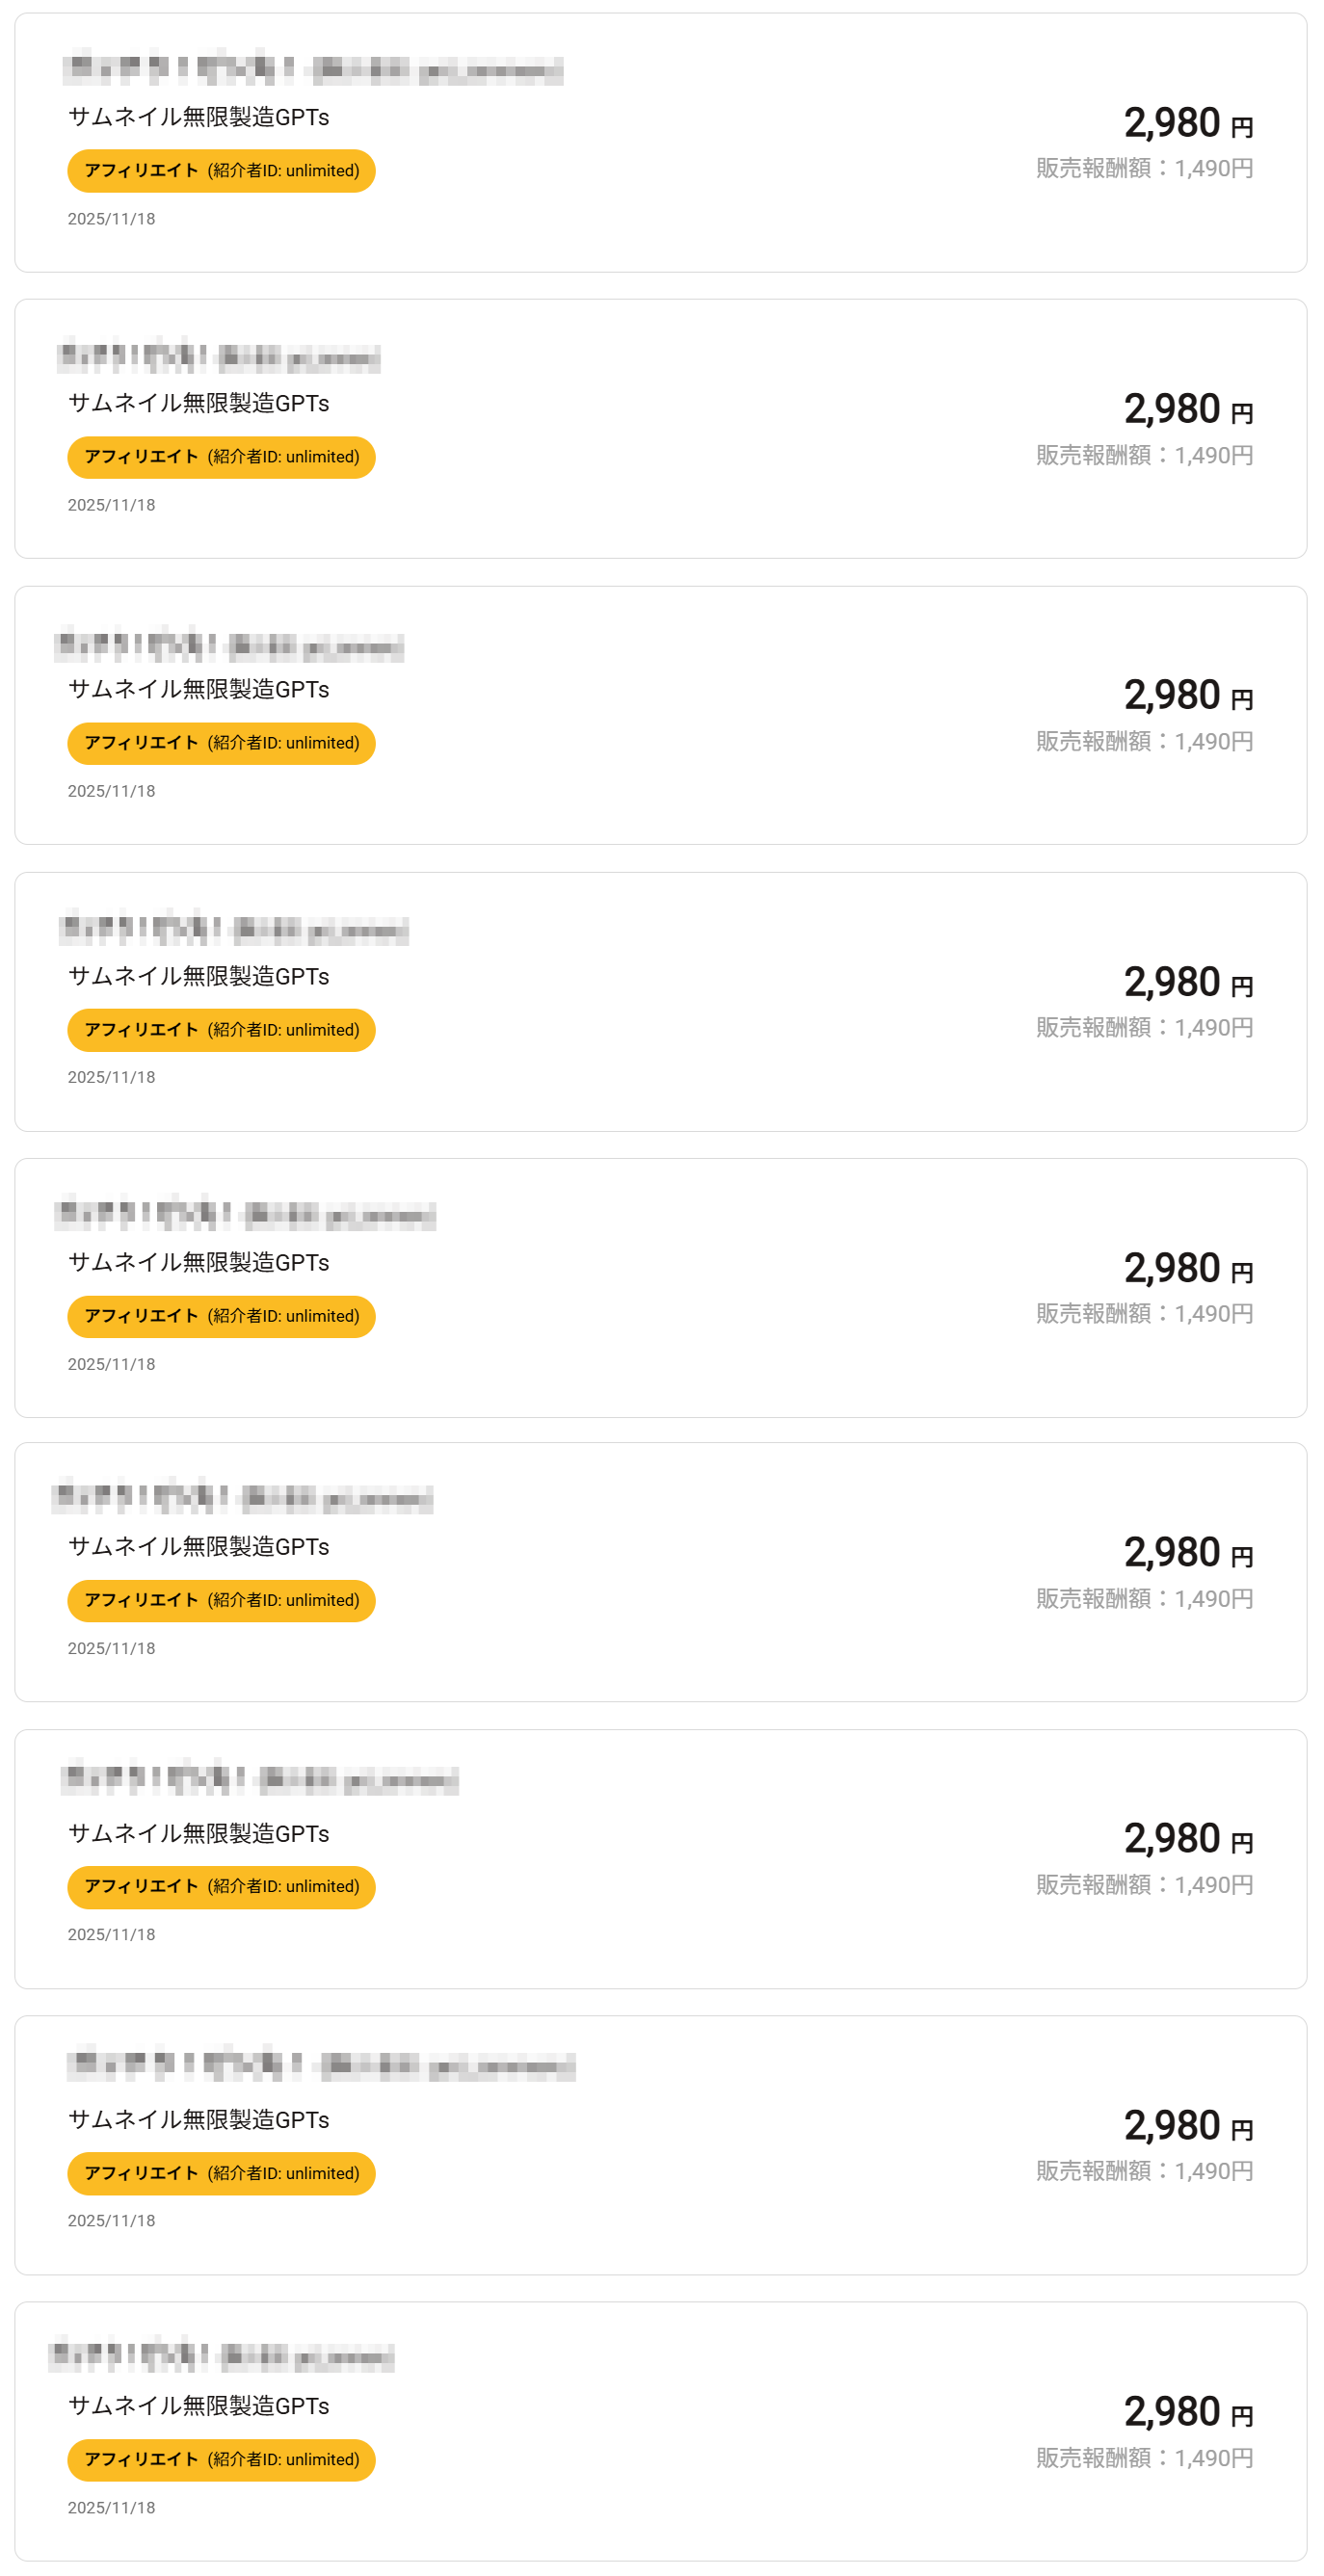Click the 2025/11/18 date in the seventh card
The width and height of the screenshot is (1324, 2576).
coord(111,1934)
